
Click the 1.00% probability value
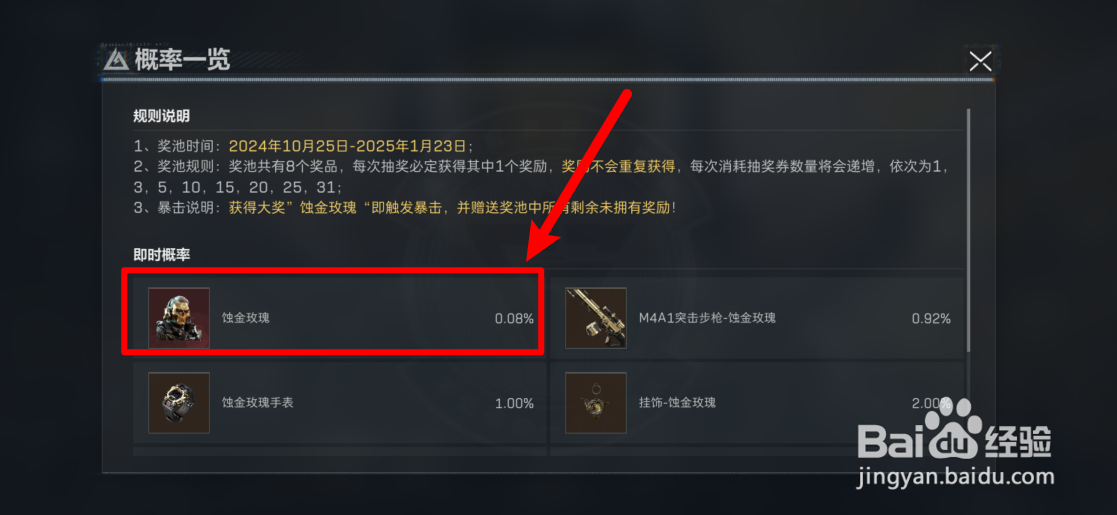tap(514, 403)
